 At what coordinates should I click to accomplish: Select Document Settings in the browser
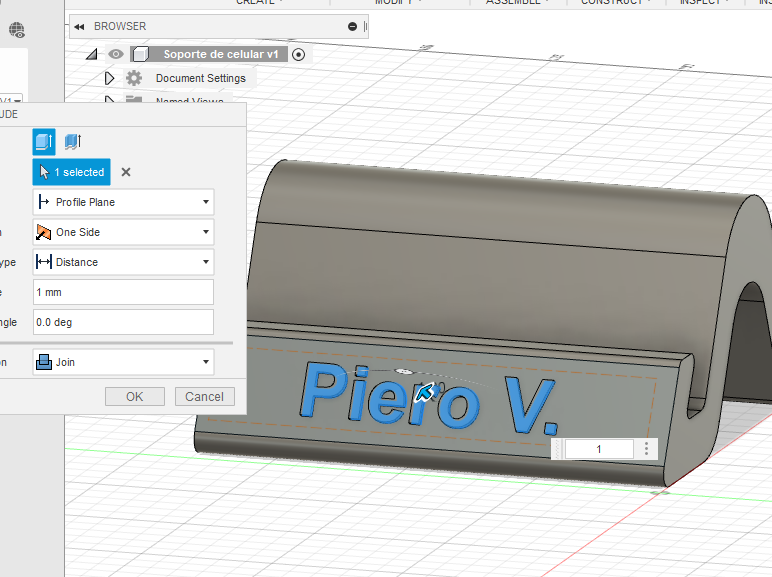200,78
